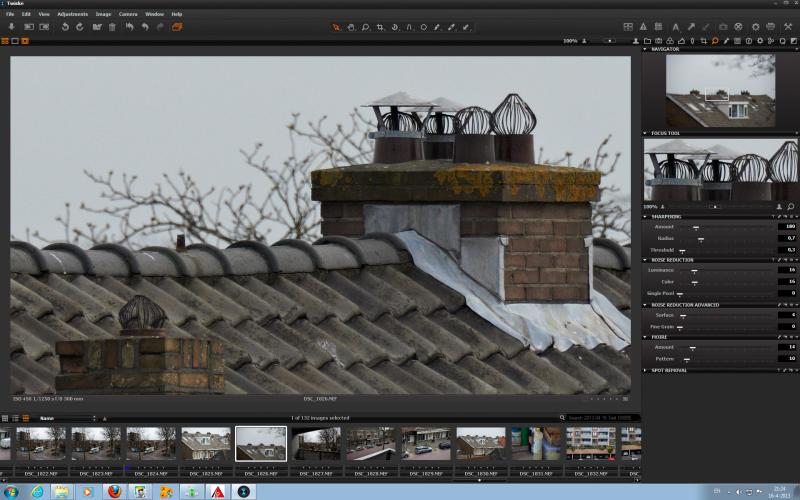The width and height of the screenshot is (800, 500).
Task: Collapse the Moire panel
Action: pyautogui.click(x=645, y=337)
